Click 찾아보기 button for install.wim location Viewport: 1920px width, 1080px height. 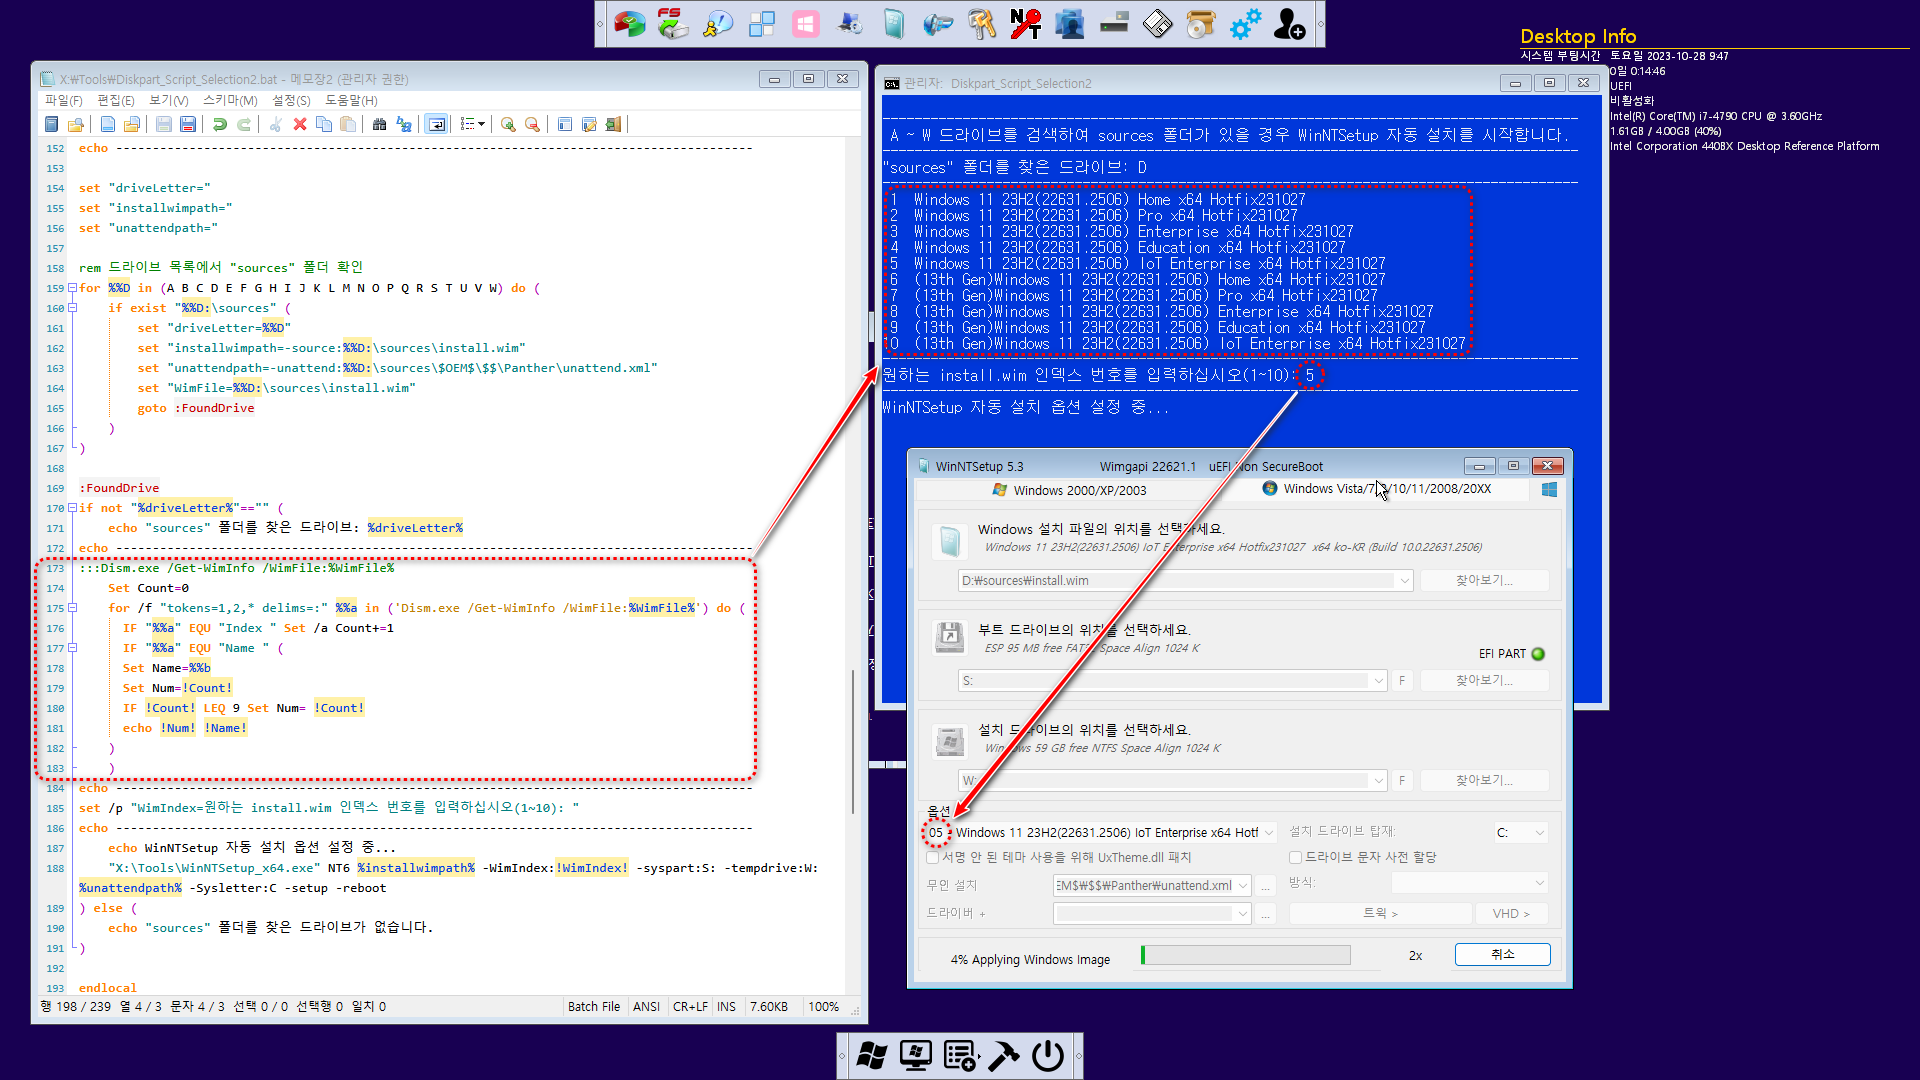[1484, 580]
